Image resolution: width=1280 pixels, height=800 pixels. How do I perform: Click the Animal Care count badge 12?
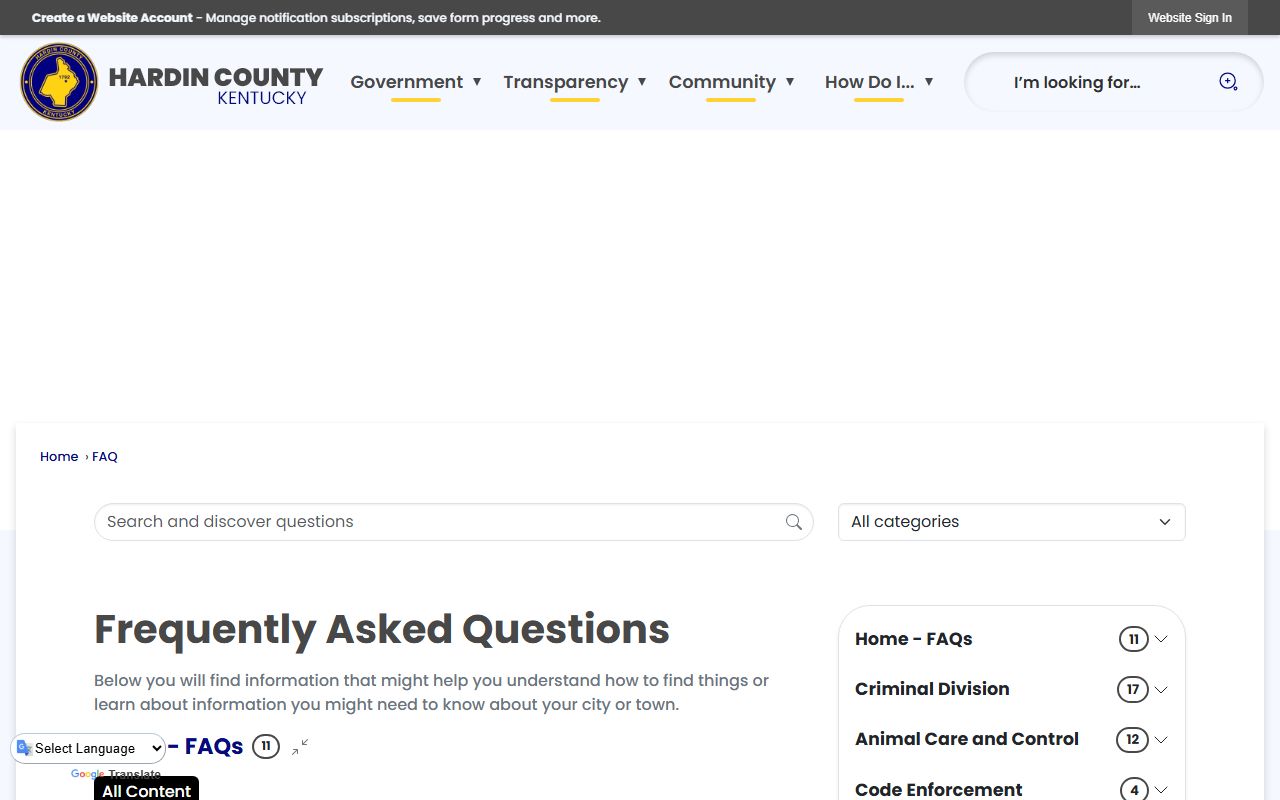tap(1132, 740)
